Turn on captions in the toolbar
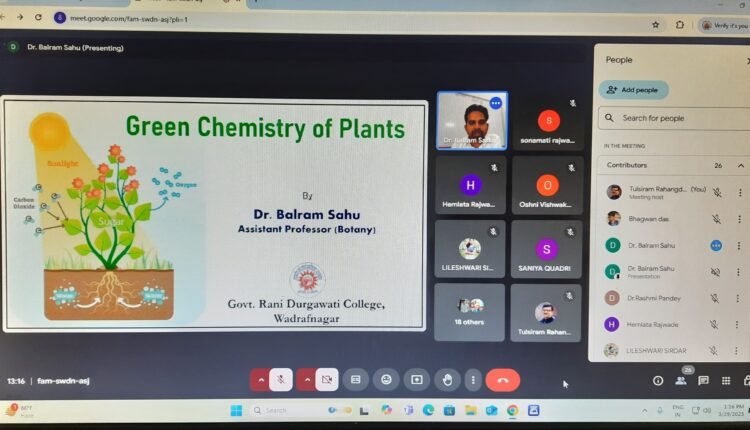Image resolution: width=750 pixels, height=430 pixels. click(355, 380)
